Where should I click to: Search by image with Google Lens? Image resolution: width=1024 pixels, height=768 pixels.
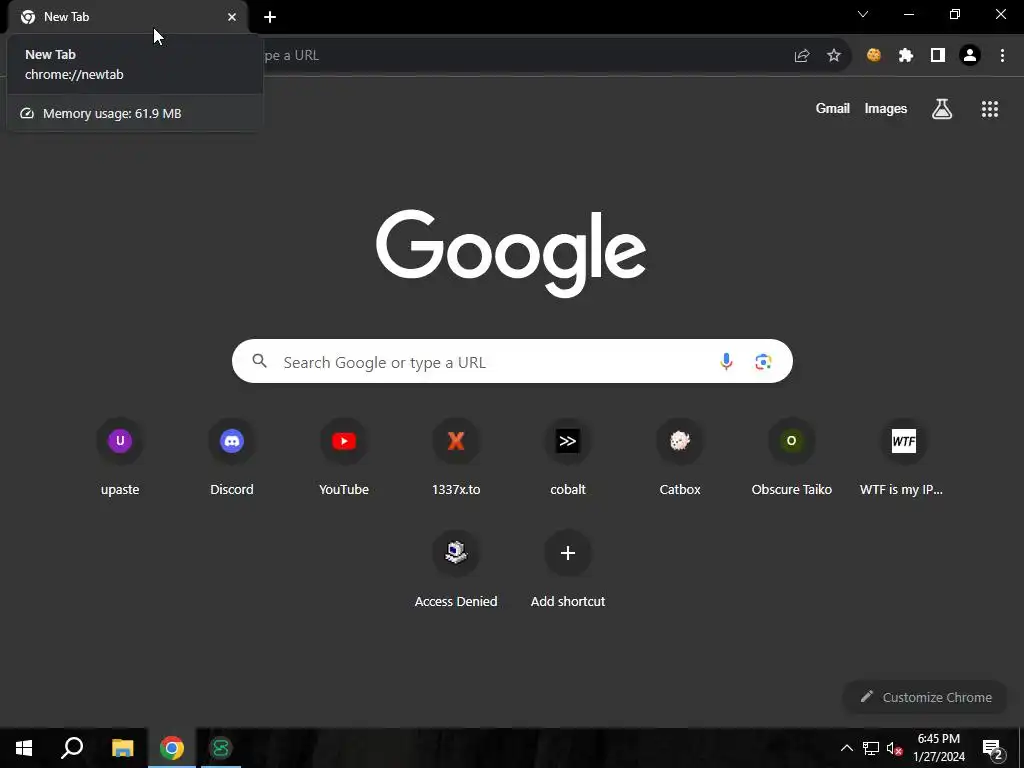click(763, 361)
